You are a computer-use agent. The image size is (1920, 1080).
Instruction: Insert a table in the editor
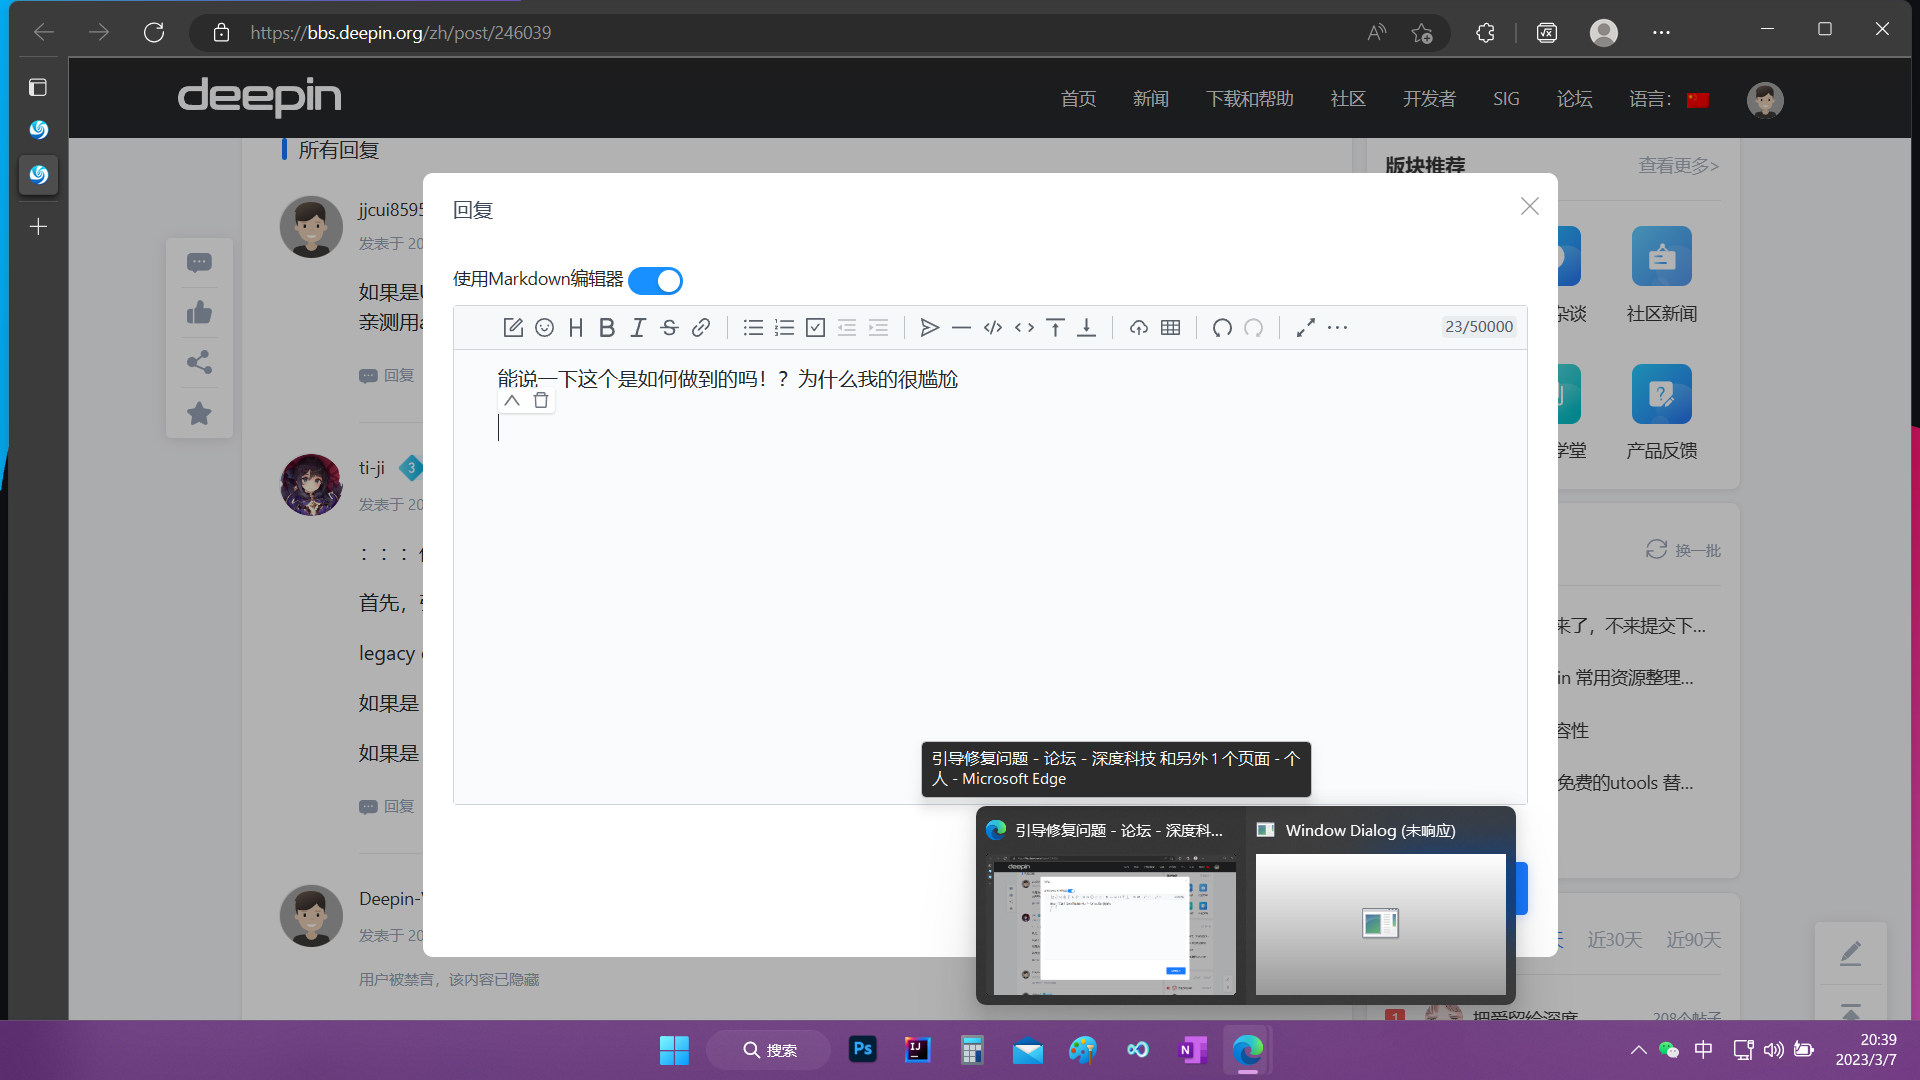point(1170,328)
